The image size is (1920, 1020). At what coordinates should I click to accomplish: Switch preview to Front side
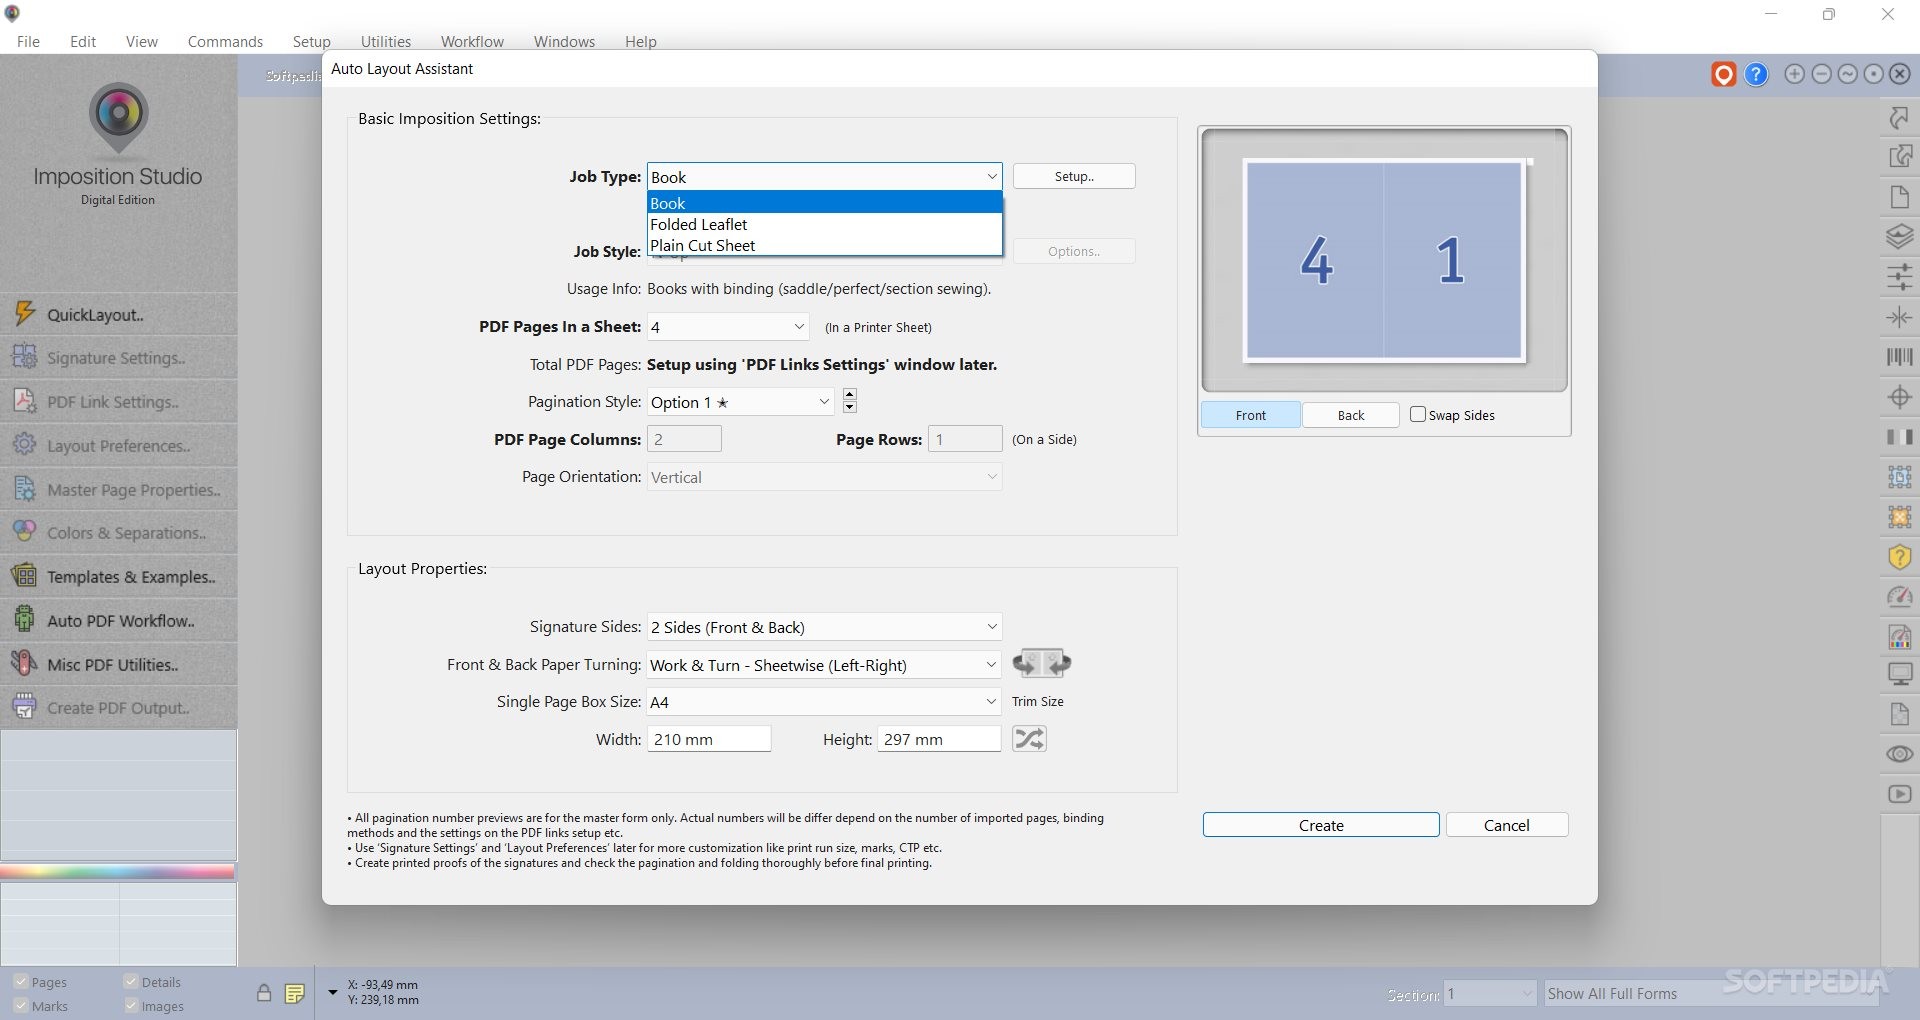[1250, 415]
